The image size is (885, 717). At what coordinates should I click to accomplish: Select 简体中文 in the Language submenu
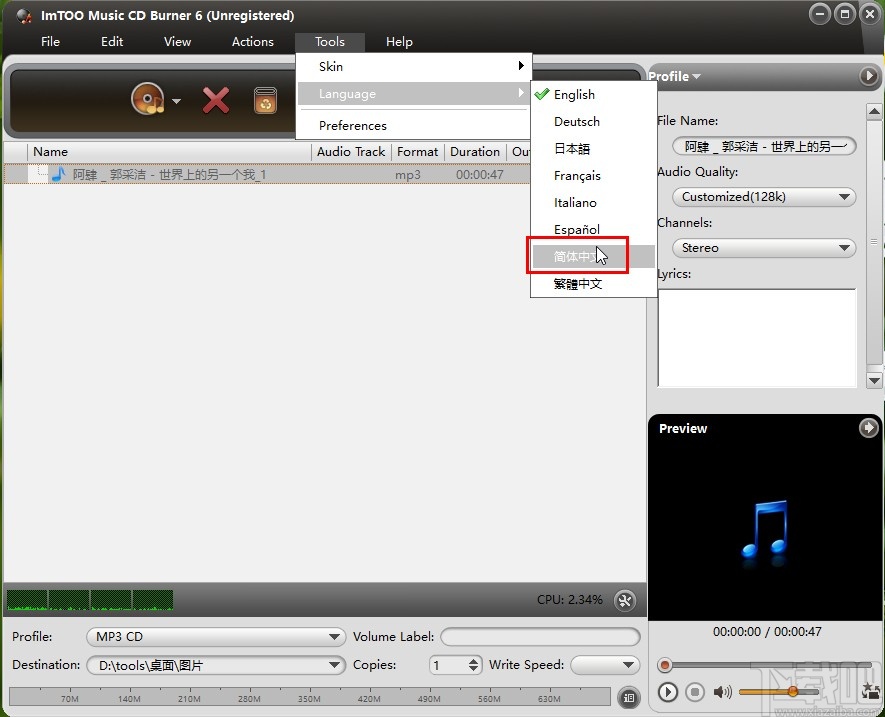pos(576,256)
